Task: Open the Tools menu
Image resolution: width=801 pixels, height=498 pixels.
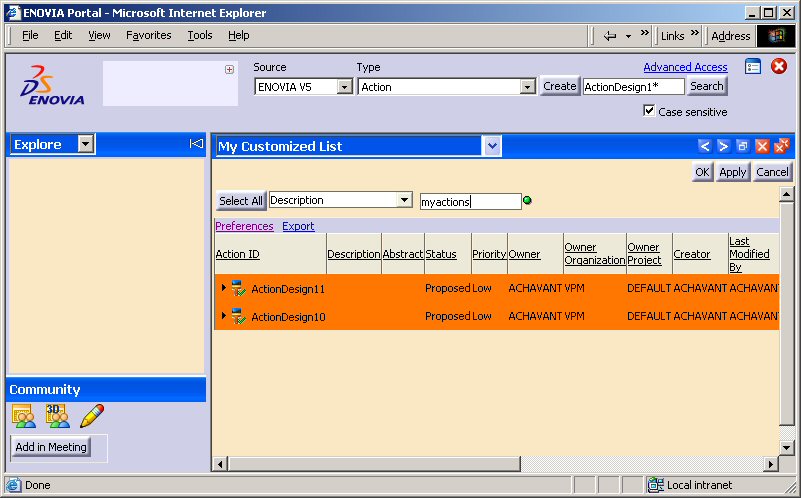Action: (x=200, y=35)
